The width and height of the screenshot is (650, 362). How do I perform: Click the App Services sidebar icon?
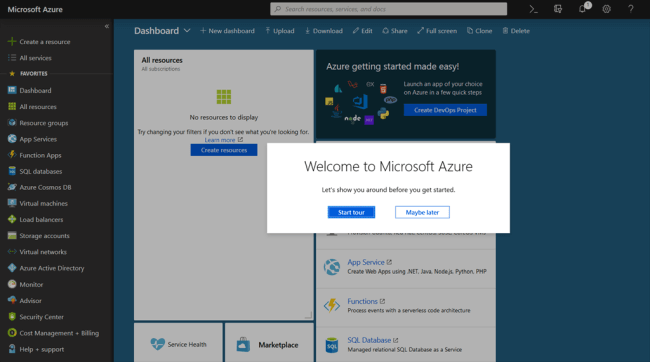click(12, 139)
